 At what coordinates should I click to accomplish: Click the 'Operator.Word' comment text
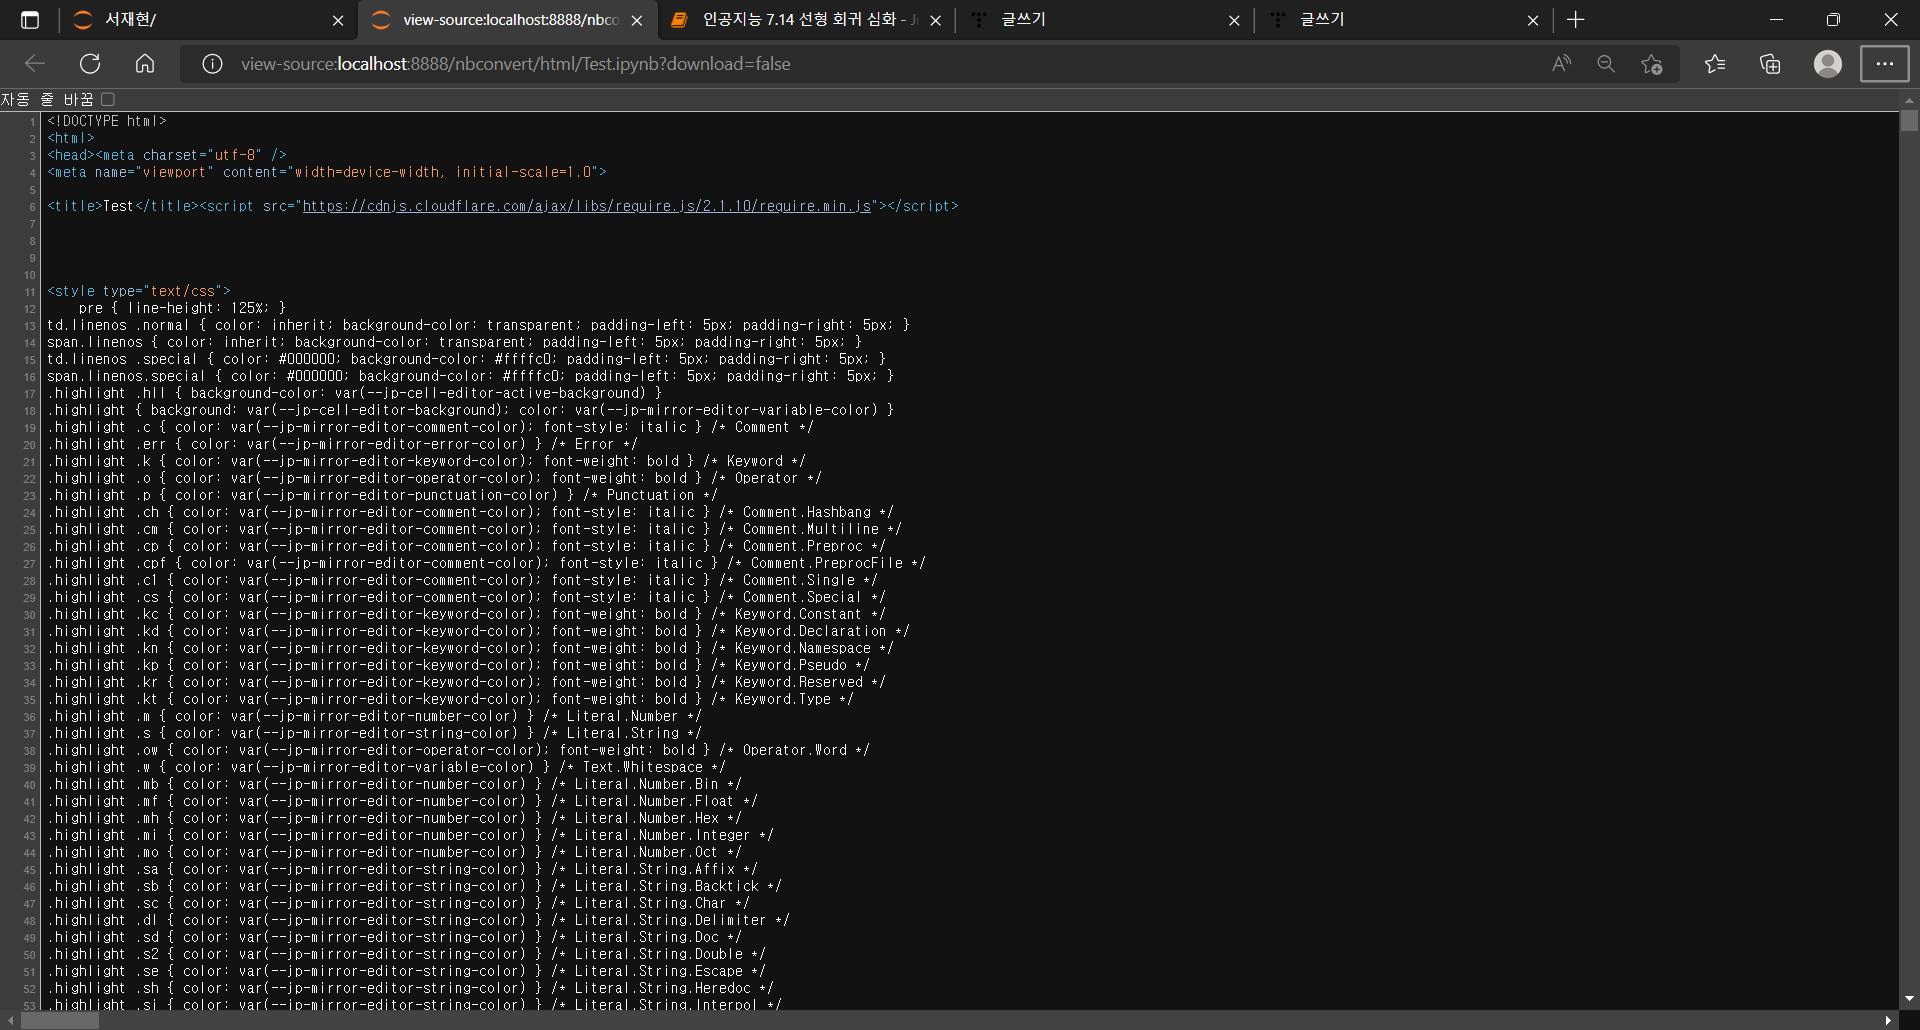(795, 750)
